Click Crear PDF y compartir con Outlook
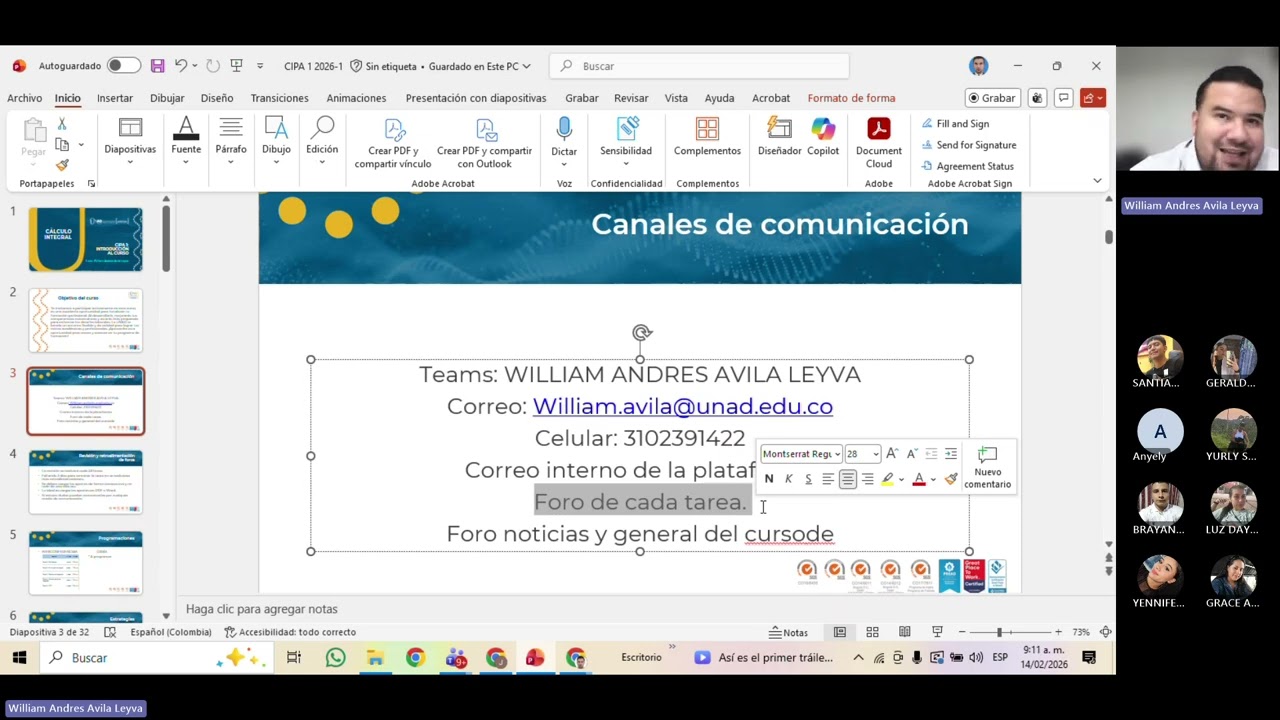1280x720 pixels. tap(485, 144)
